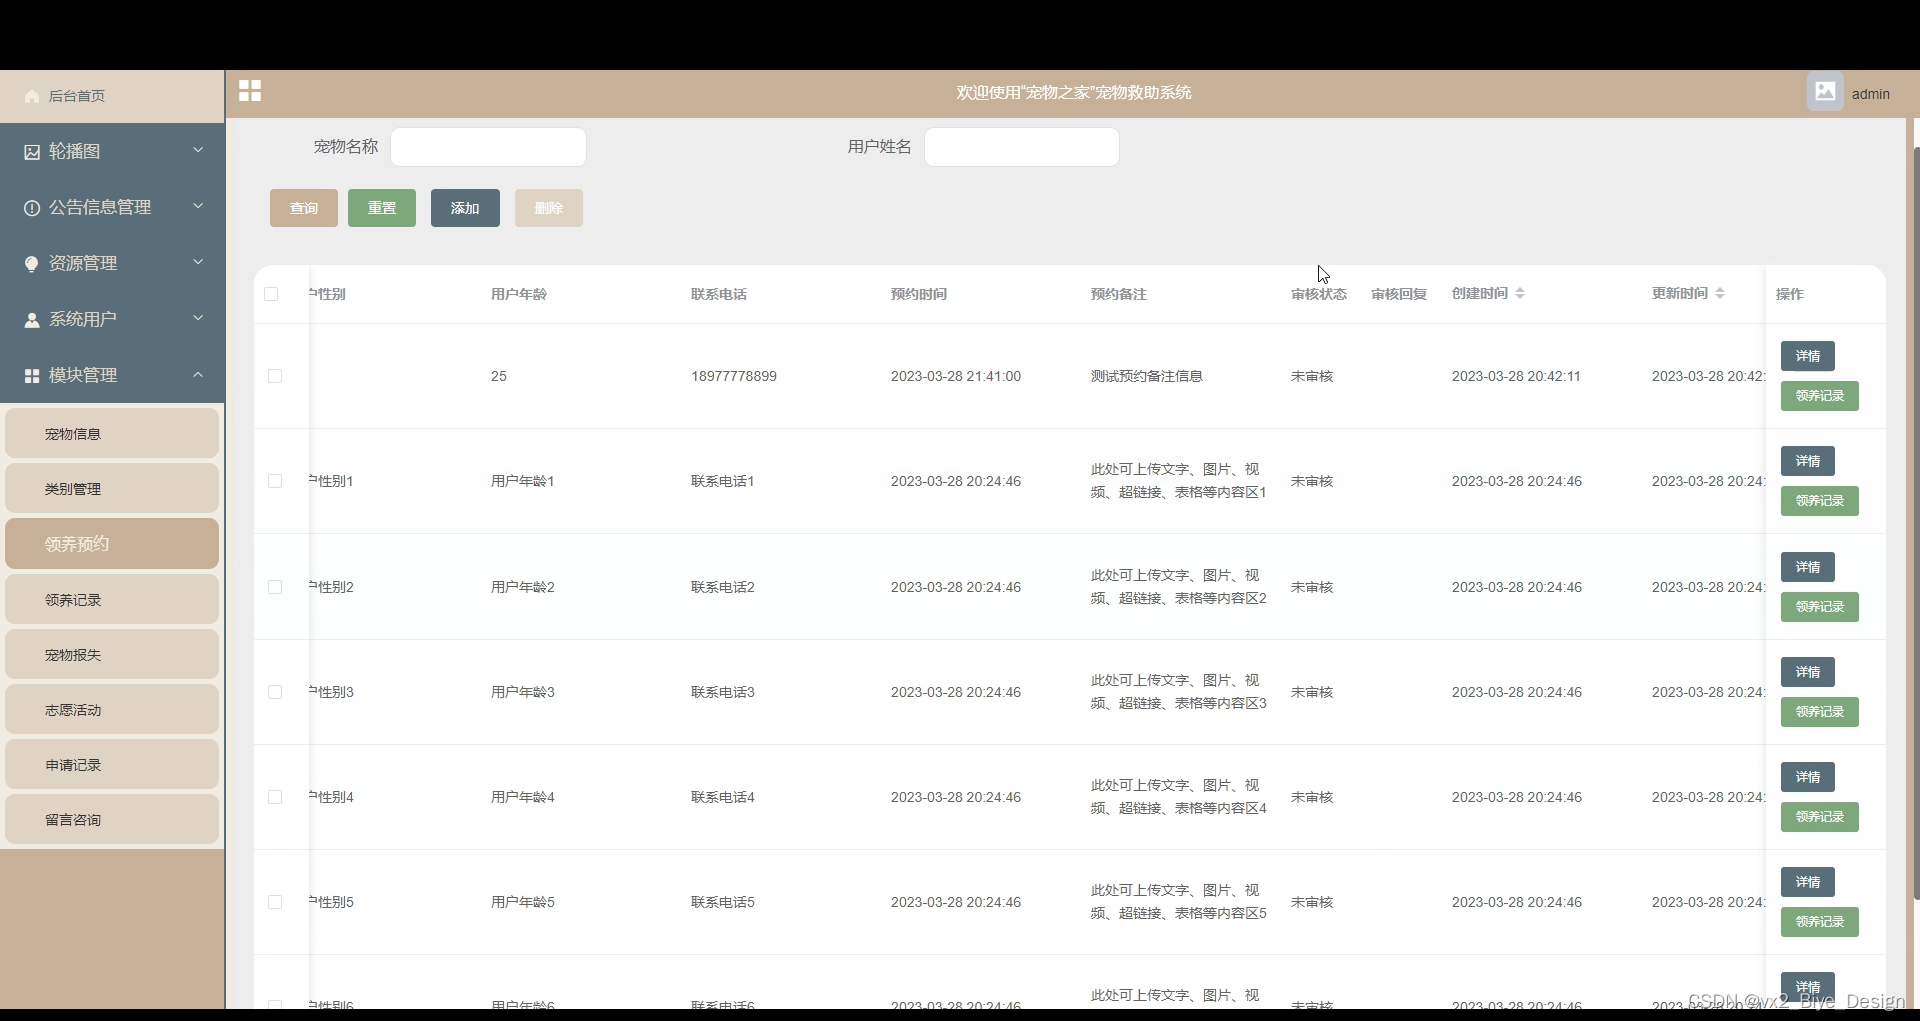
Task: Check the row containing 联系电话4
Action: pyautogui.click(x=275, y=797)
